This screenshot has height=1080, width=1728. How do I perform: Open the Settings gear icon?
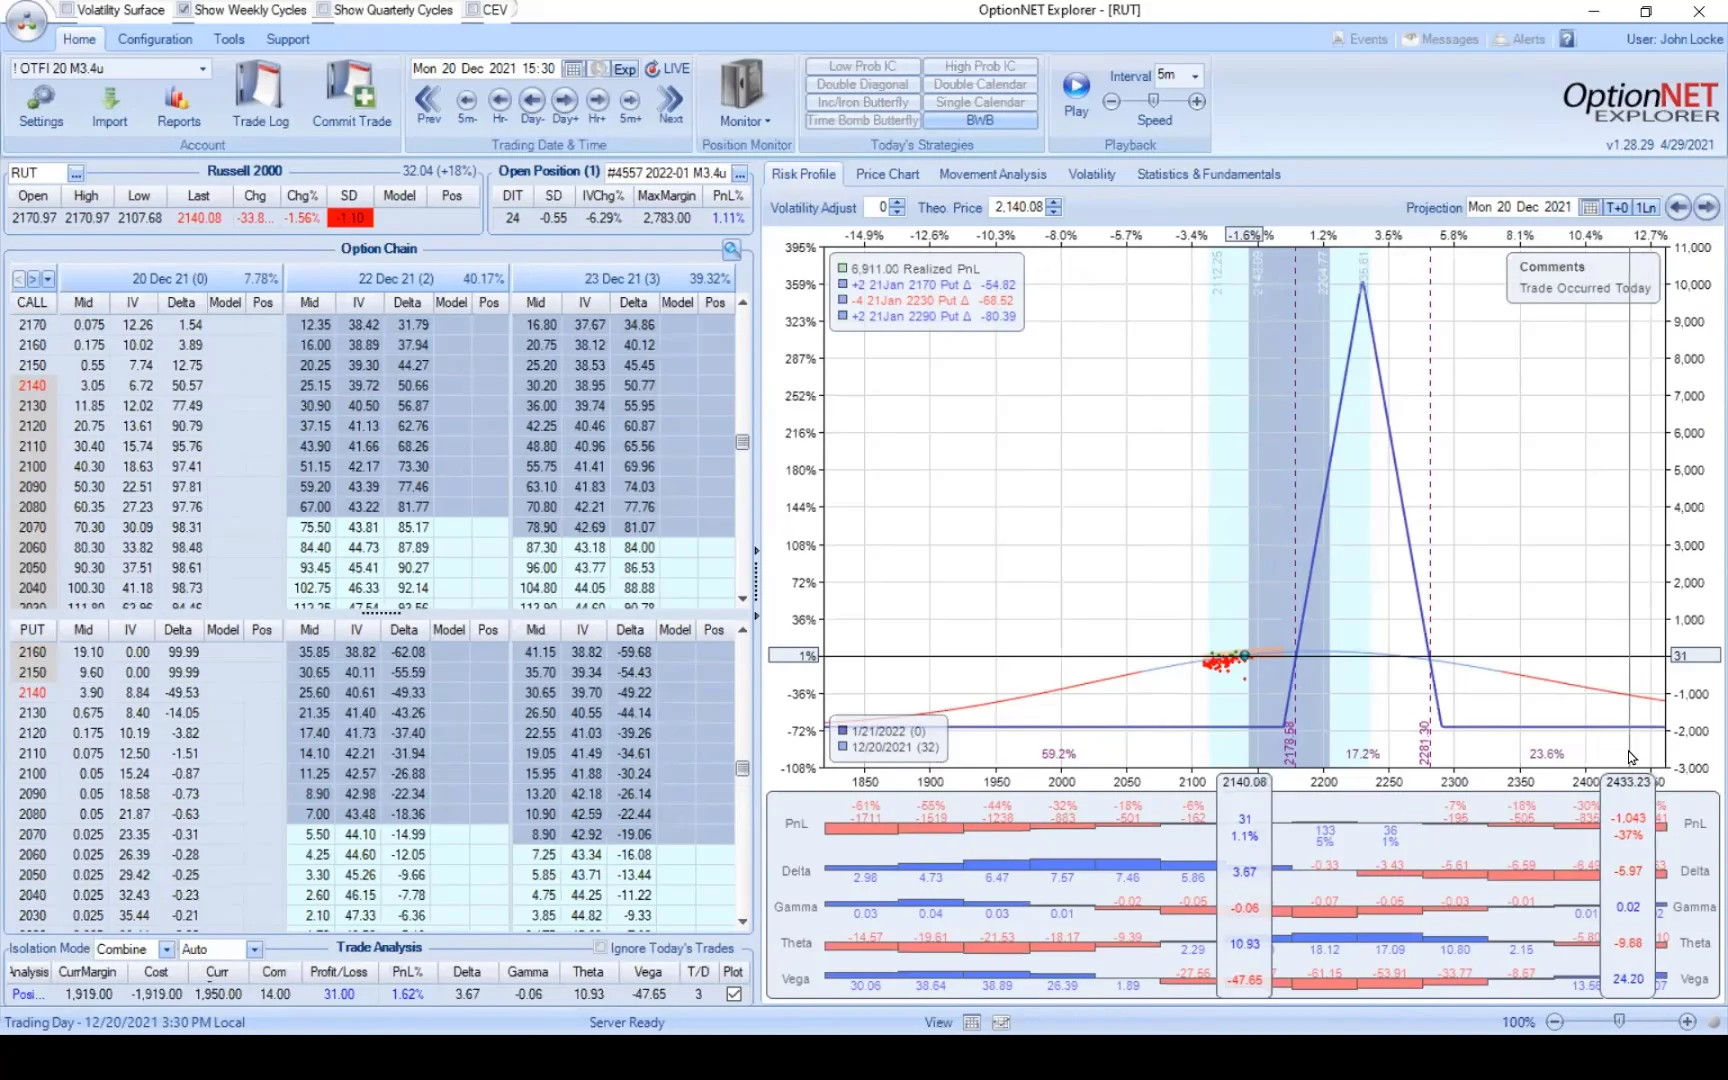point(40,99)
